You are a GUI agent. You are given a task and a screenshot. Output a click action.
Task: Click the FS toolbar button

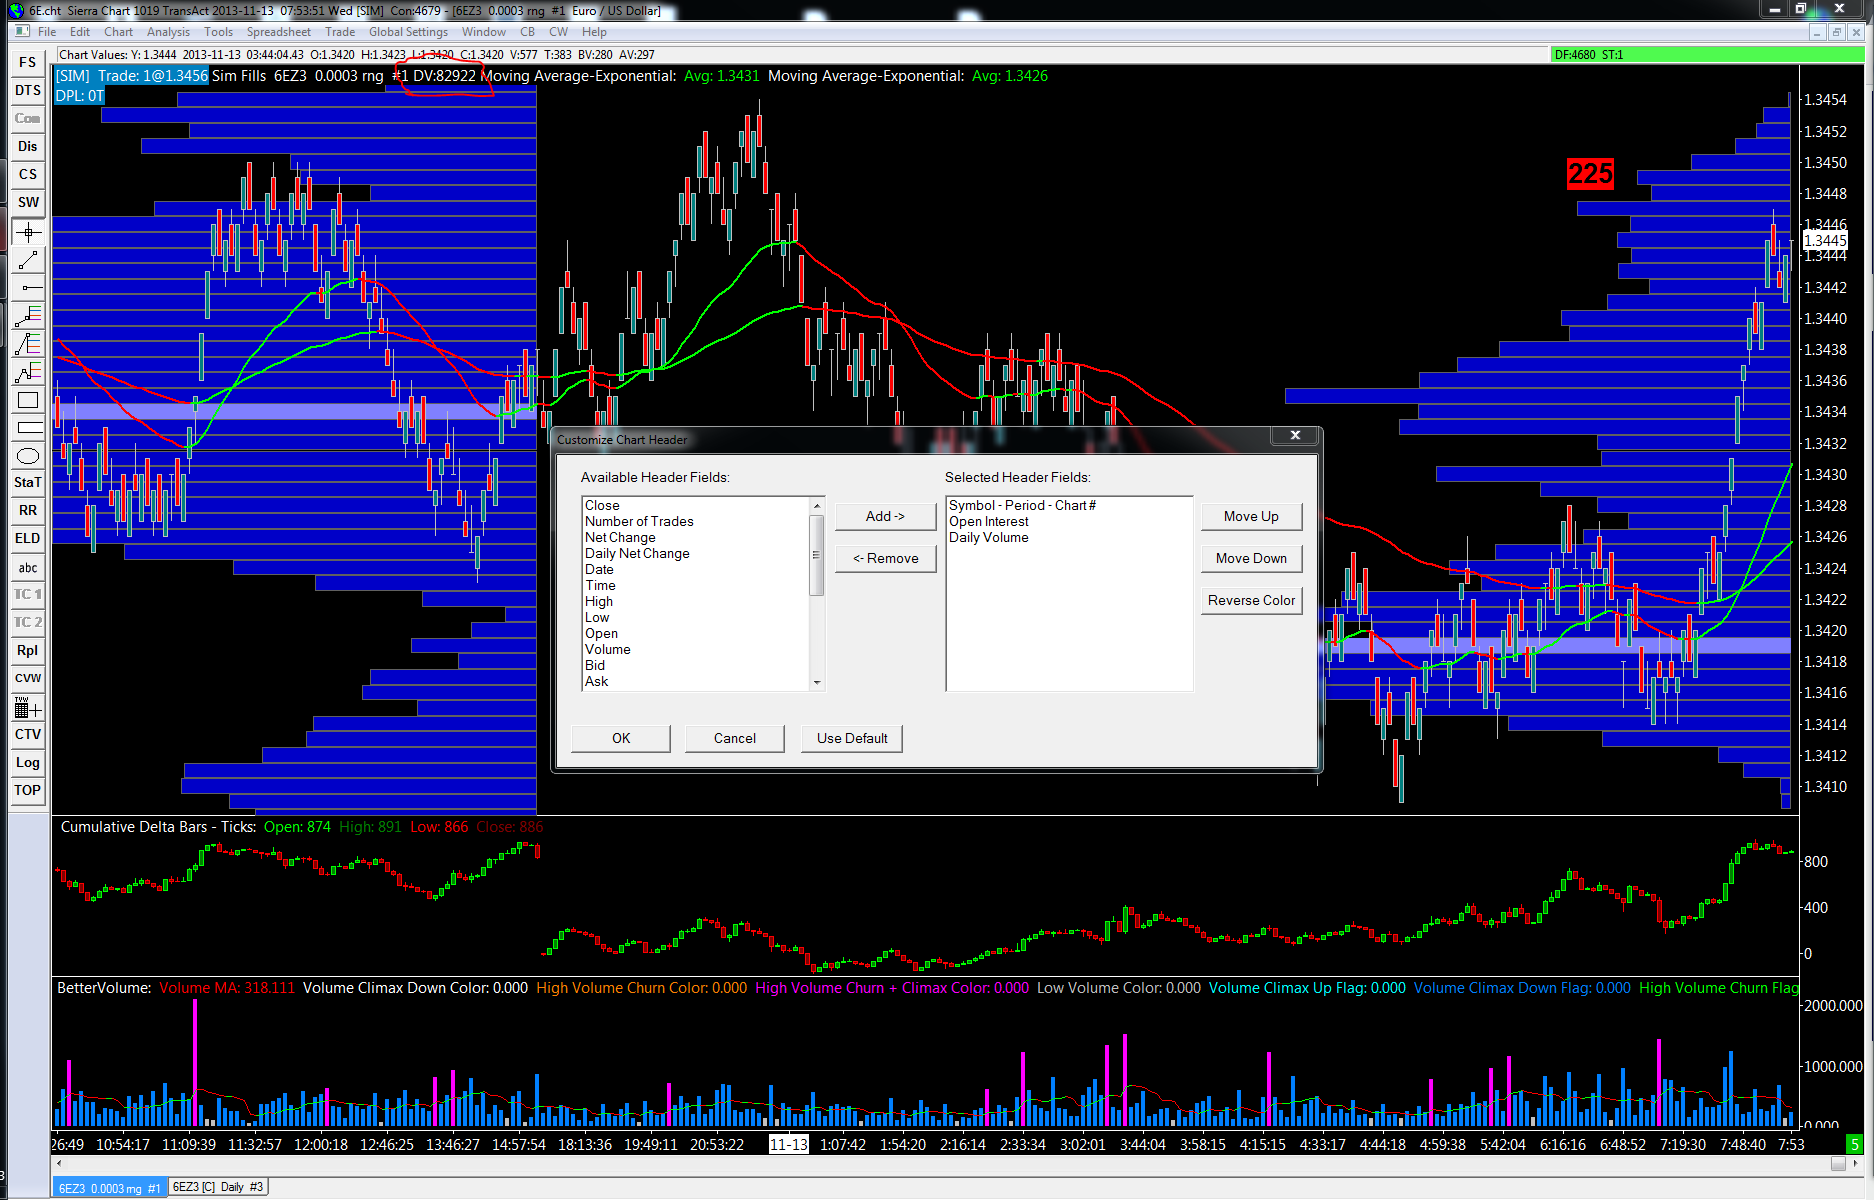(x=28, y=62)
